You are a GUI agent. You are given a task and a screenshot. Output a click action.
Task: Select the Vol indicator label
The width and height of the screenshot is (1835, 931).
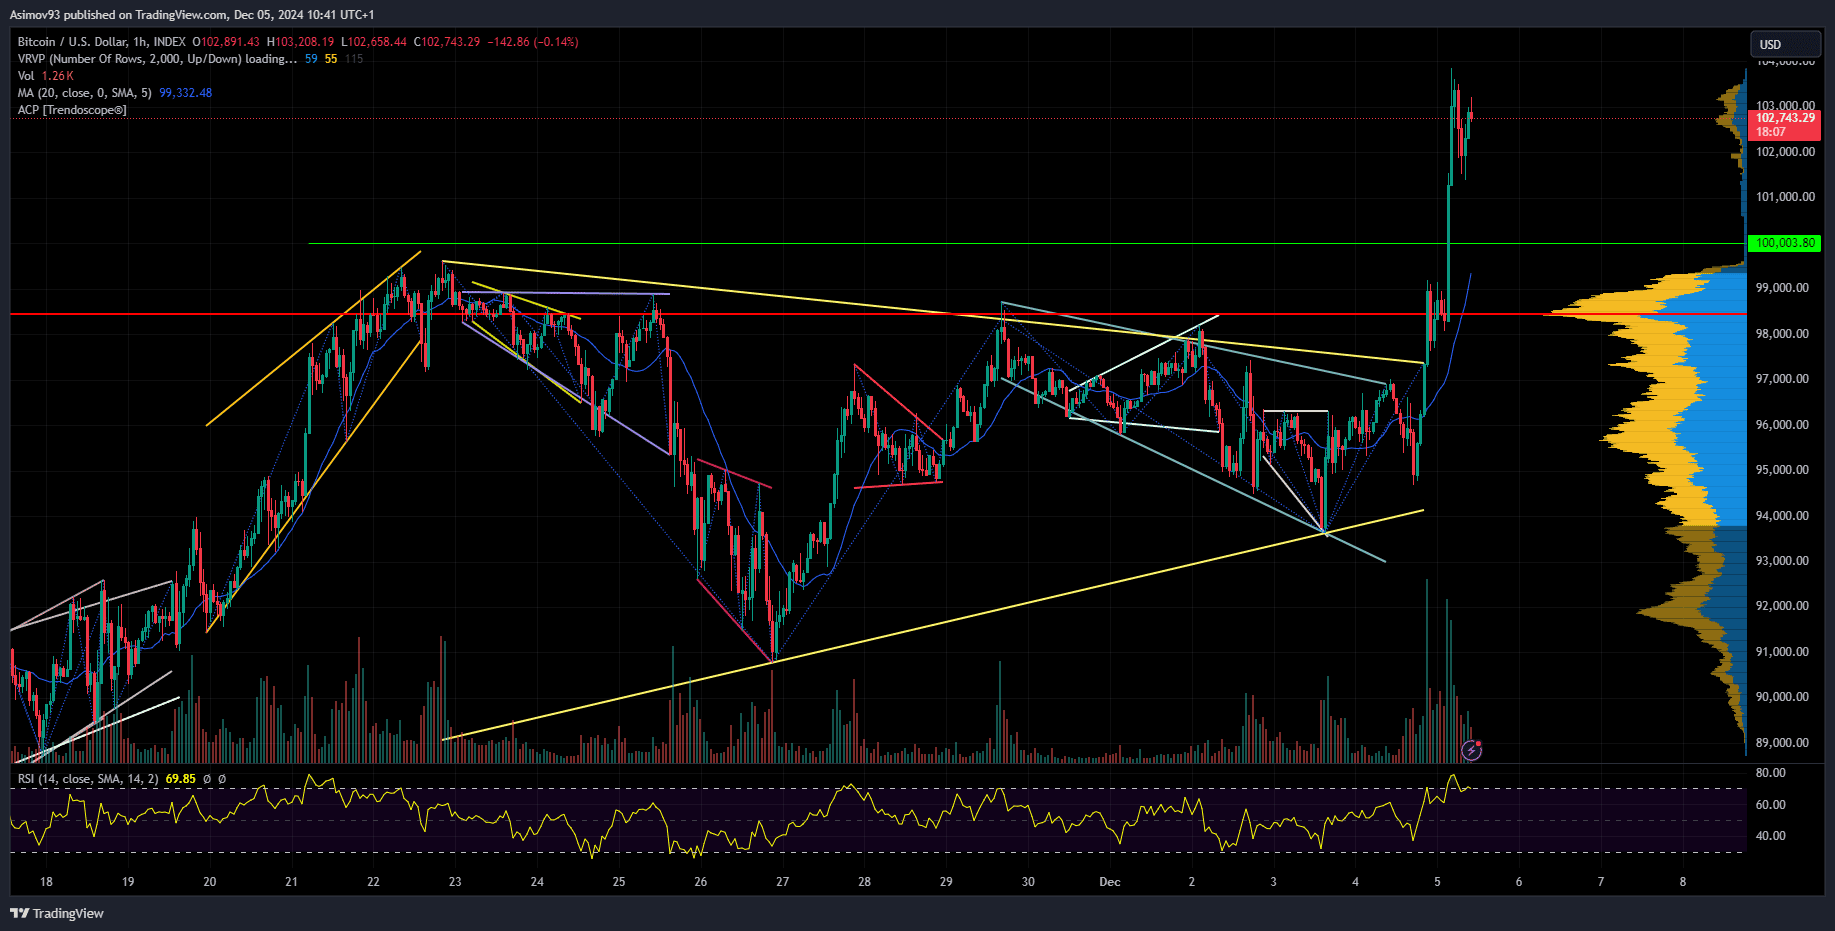tap(26, 76)
